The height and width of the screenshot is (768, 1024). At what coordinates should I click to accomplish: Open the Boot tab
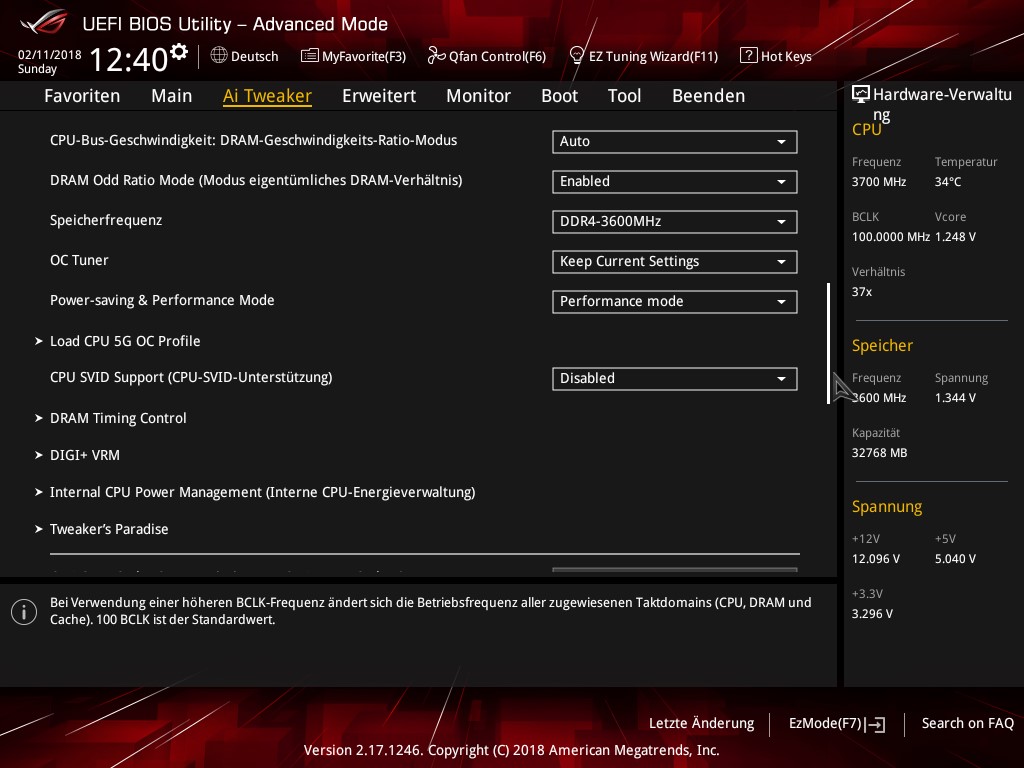pyautogui.click(x=560, y=96)
